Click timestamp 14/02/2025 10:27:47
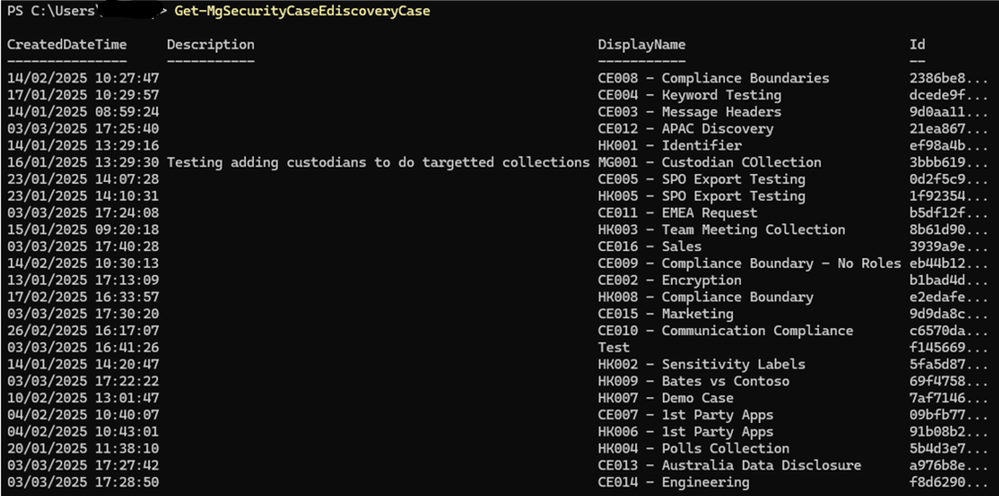The image size is (999, 496). click(x=82, y=78)
